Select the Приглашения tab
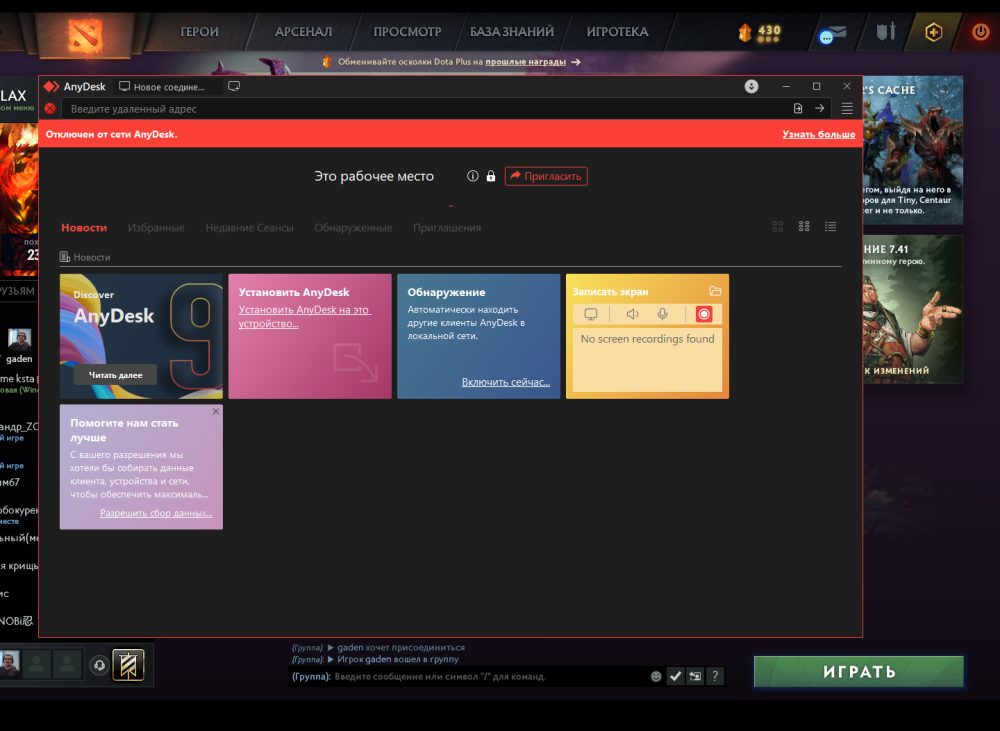The image size is (1000, 731). (x=447, y=228)
